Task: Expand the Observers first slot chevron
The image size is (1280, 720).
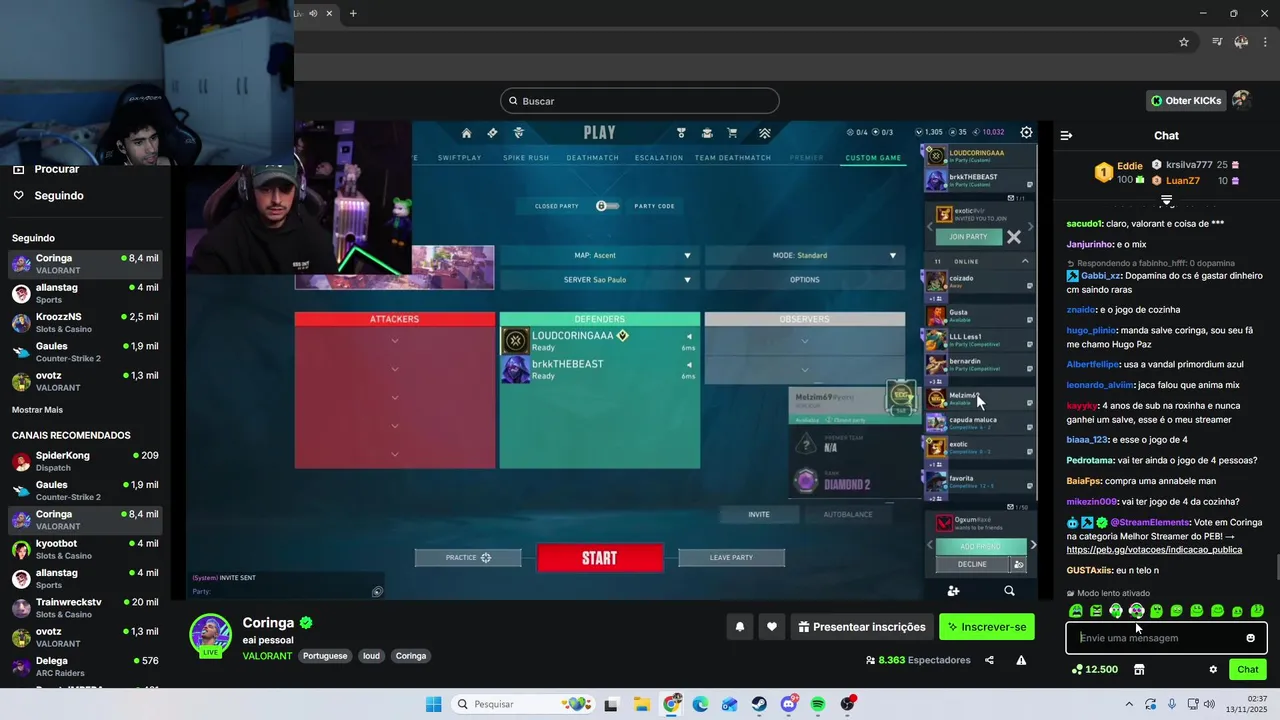Action: [805, 341]
